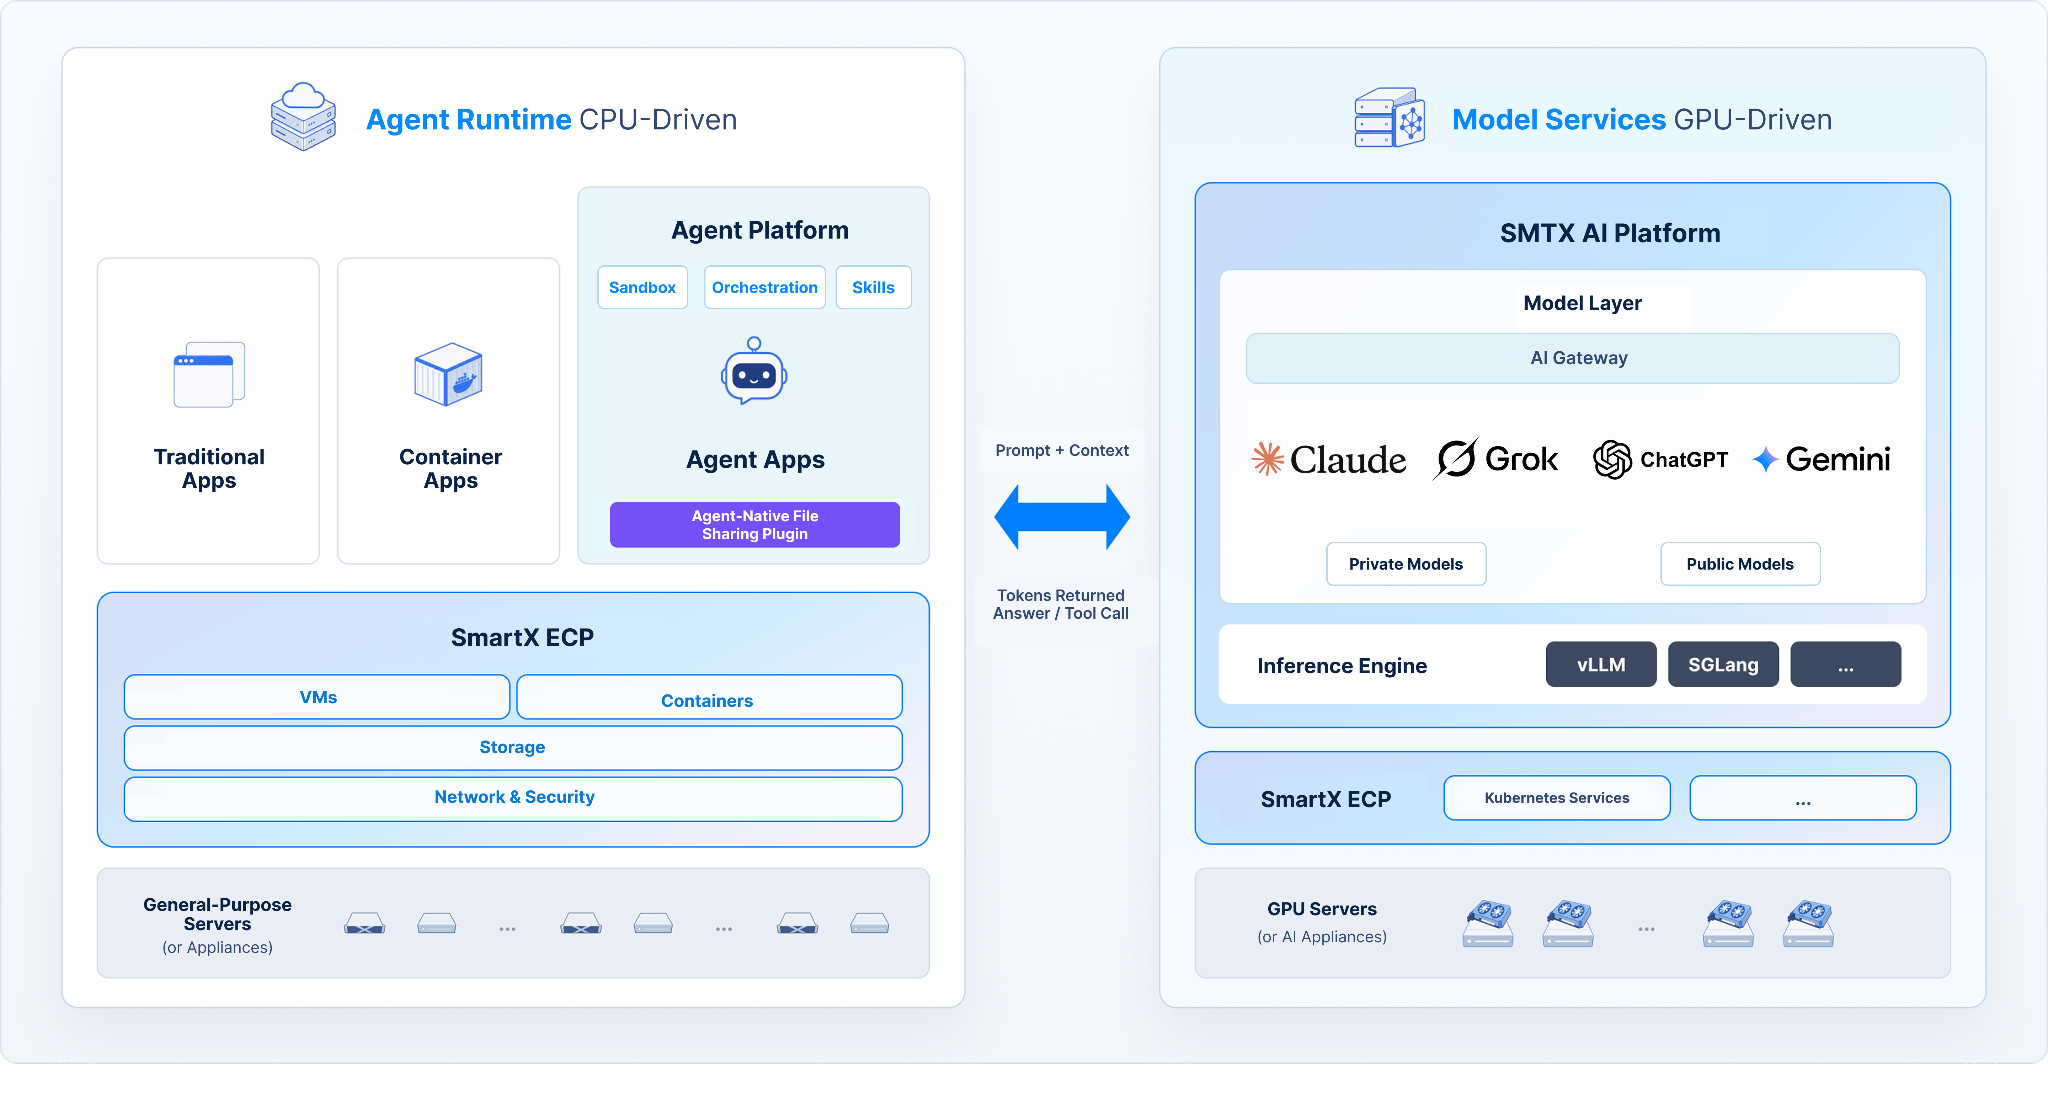Click 'SmartX ECP' label beside Kubernetes Services

pyautogui.click(x=1326, y=799)
